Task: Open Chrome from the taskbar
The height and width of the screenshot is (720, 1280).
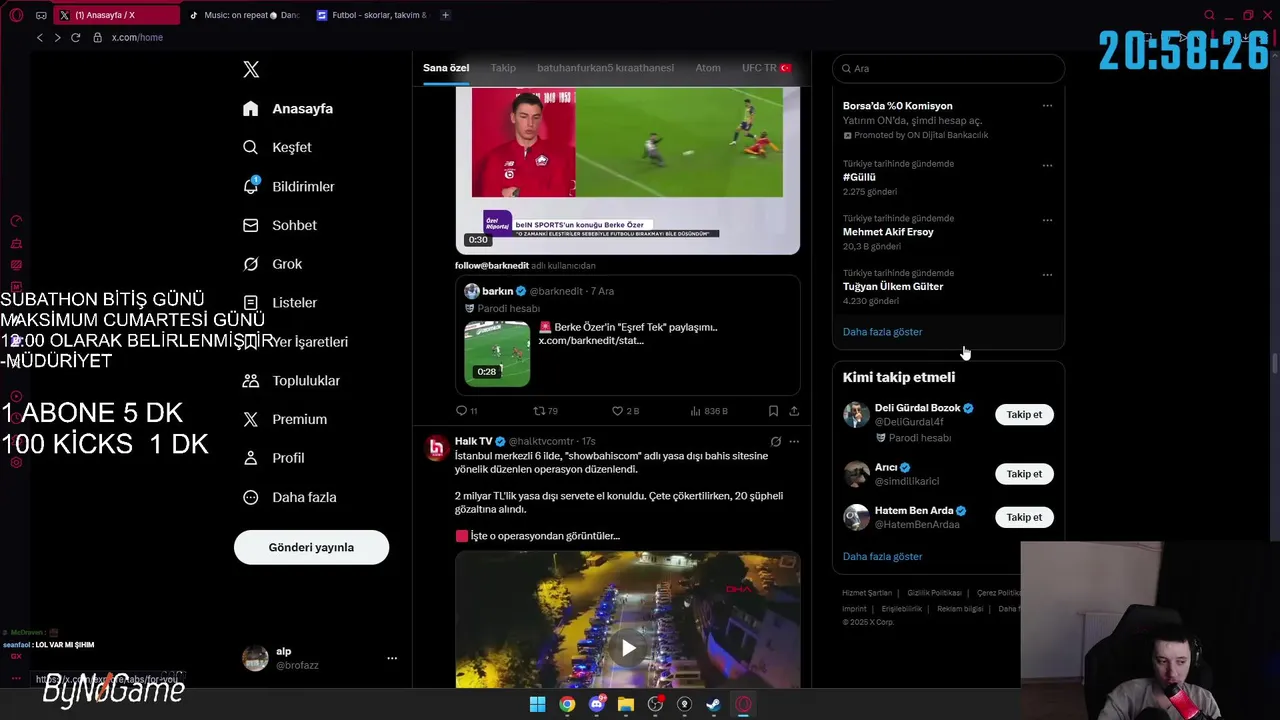Action: point(567,704)
